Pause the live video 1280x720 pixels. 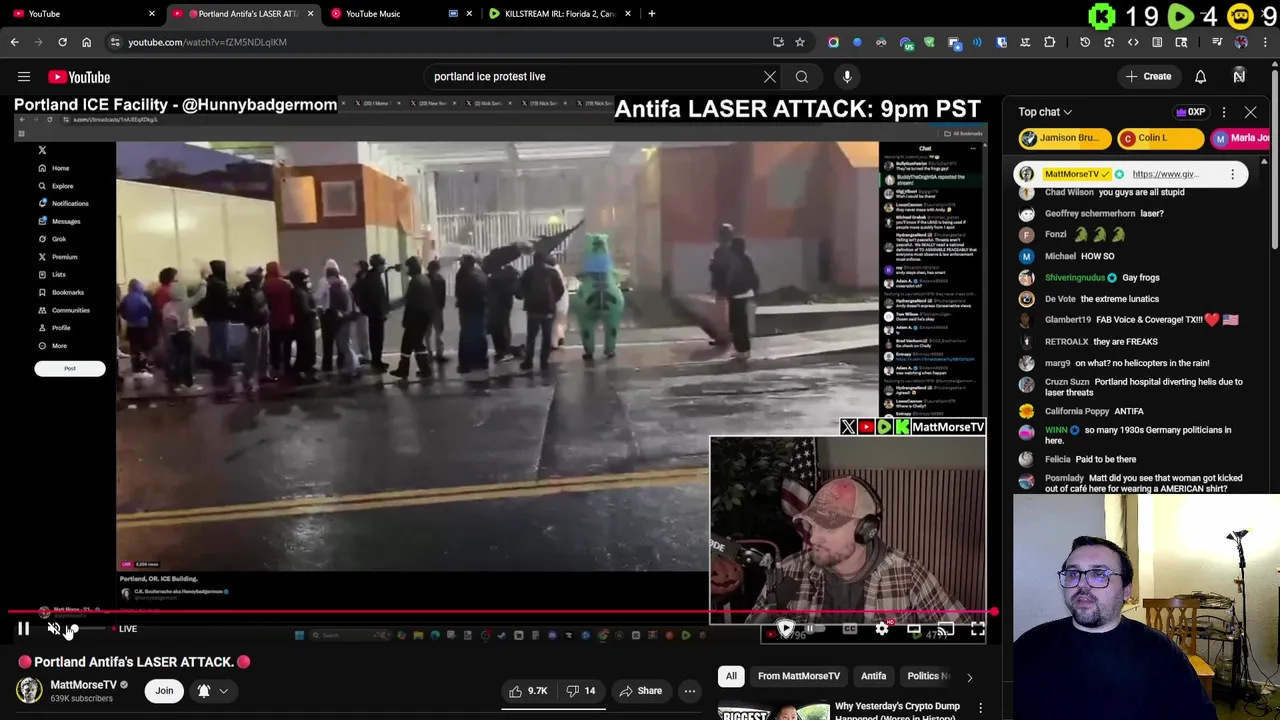[23, 629]
